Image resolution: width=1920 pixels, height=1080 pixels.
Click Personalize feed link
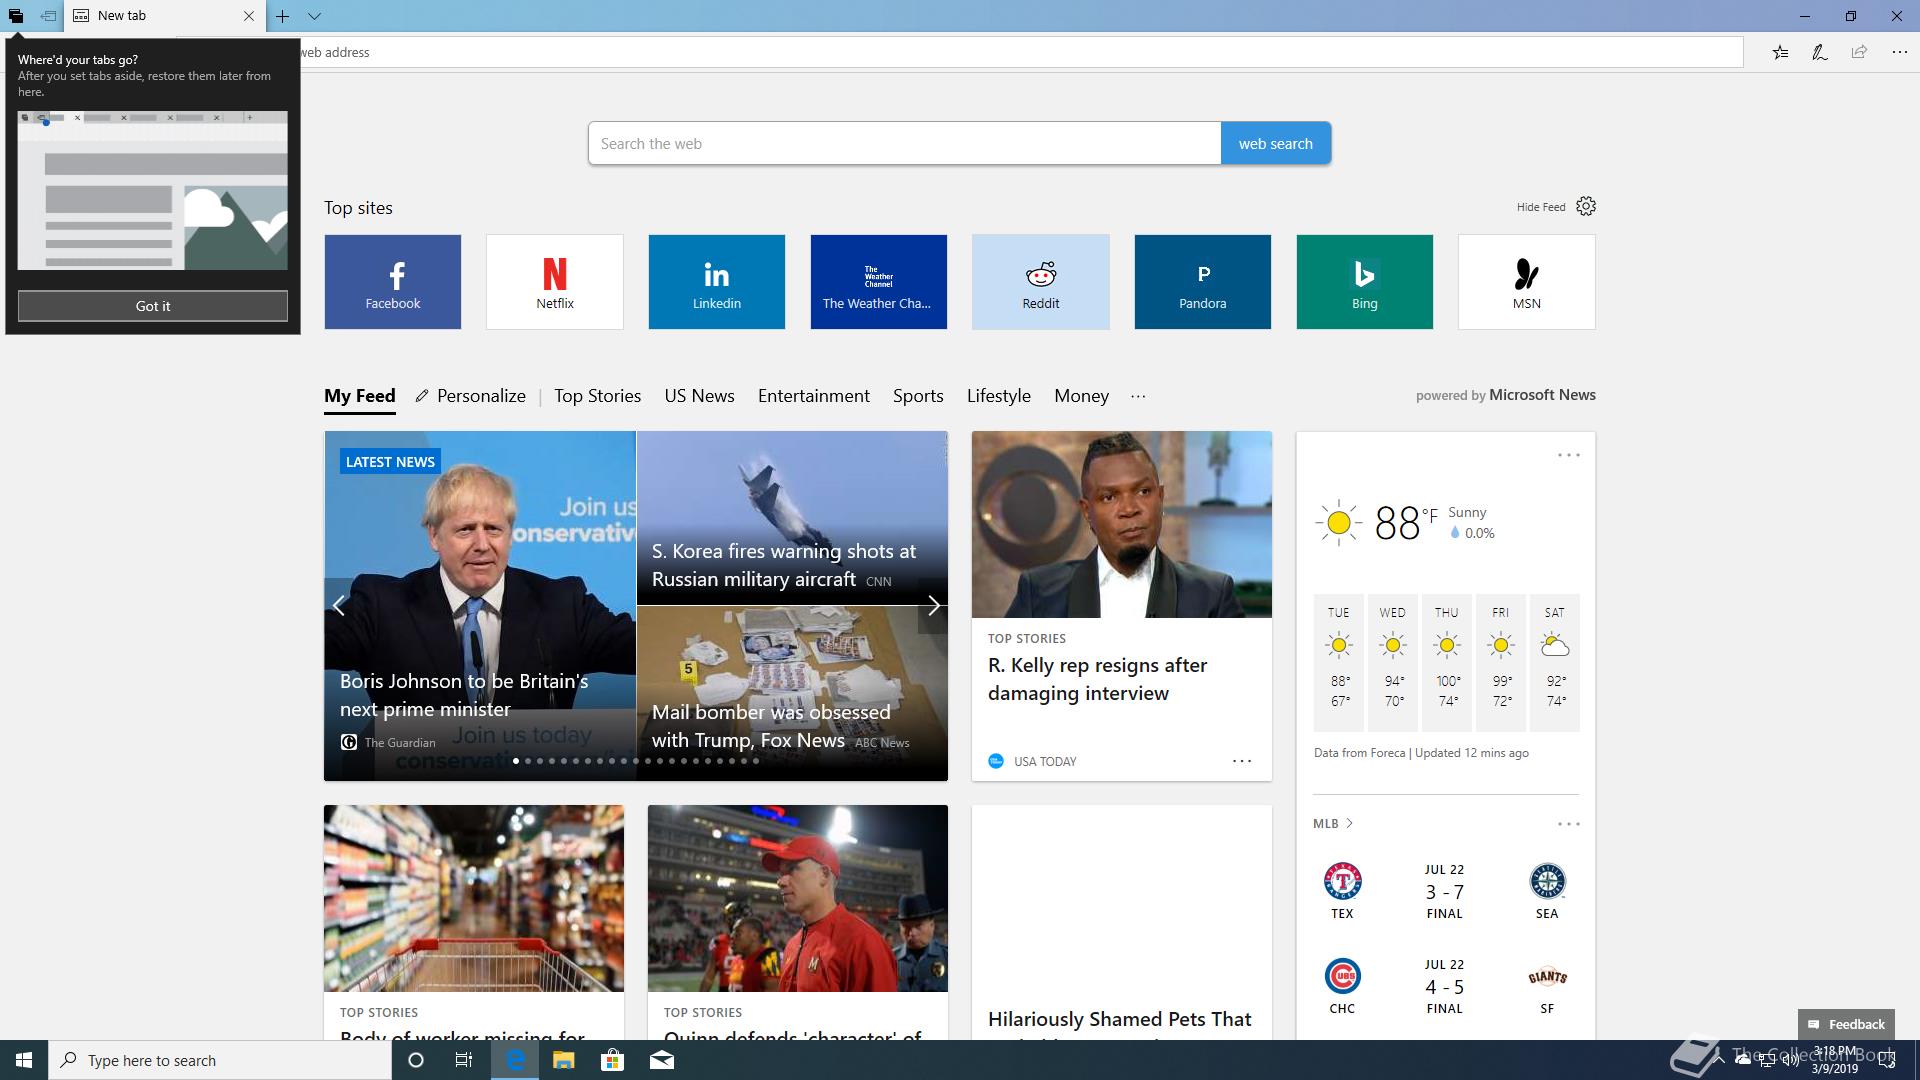click(x=471, y=396)
